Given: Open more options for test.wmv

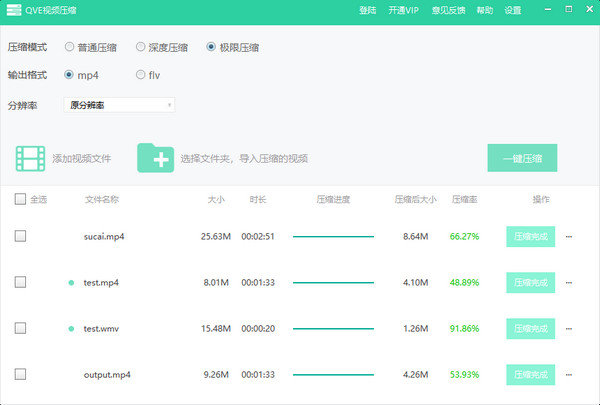Looking at the screenshot, I should (x=569, y=329).
